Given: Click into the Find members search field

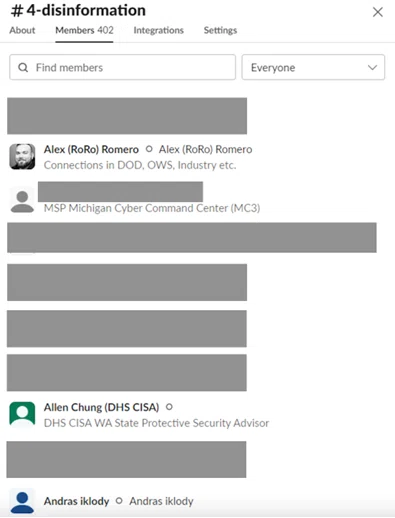Looking at the screenshot, I should click(x=123, y=67).
